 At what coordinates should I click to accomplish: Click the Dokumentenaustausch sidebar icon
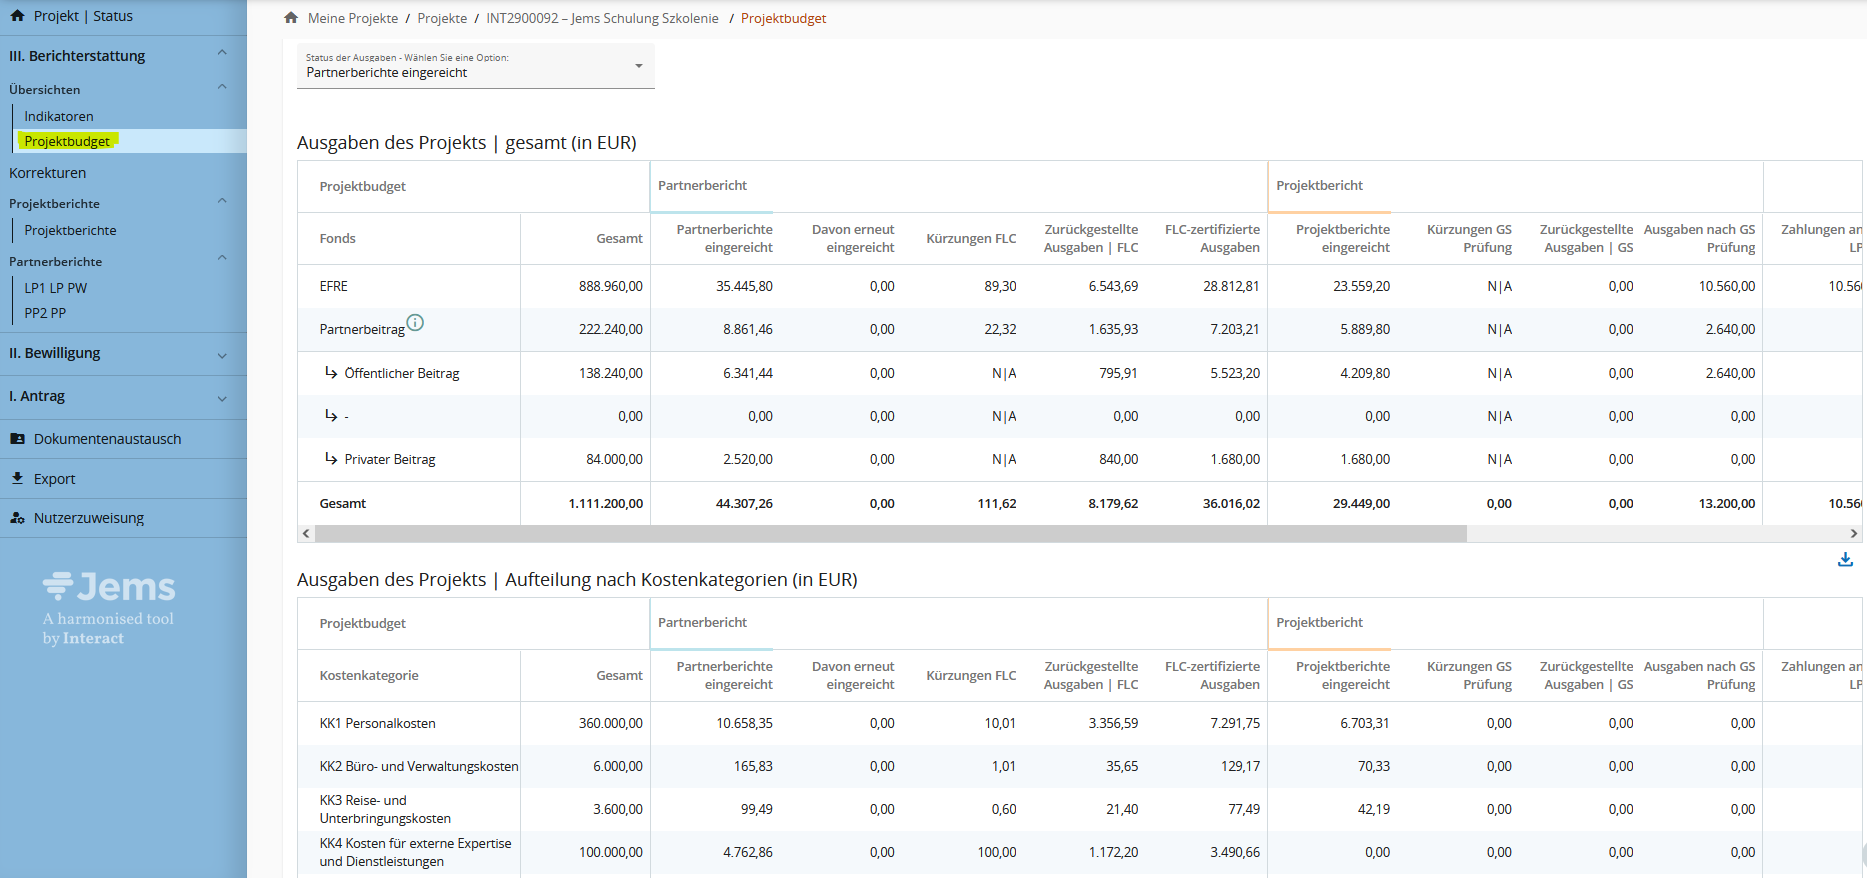coord(17,439)
